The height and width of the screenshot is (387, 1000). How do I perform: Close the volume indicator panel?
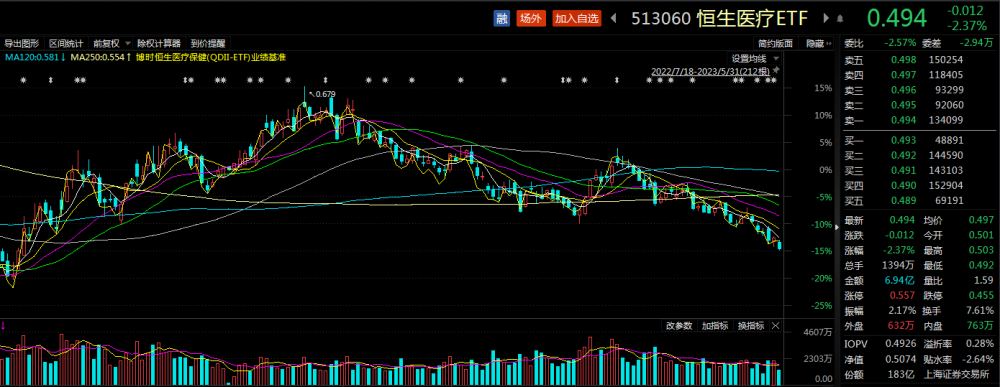pyautogui.click(x=775, y=326)
